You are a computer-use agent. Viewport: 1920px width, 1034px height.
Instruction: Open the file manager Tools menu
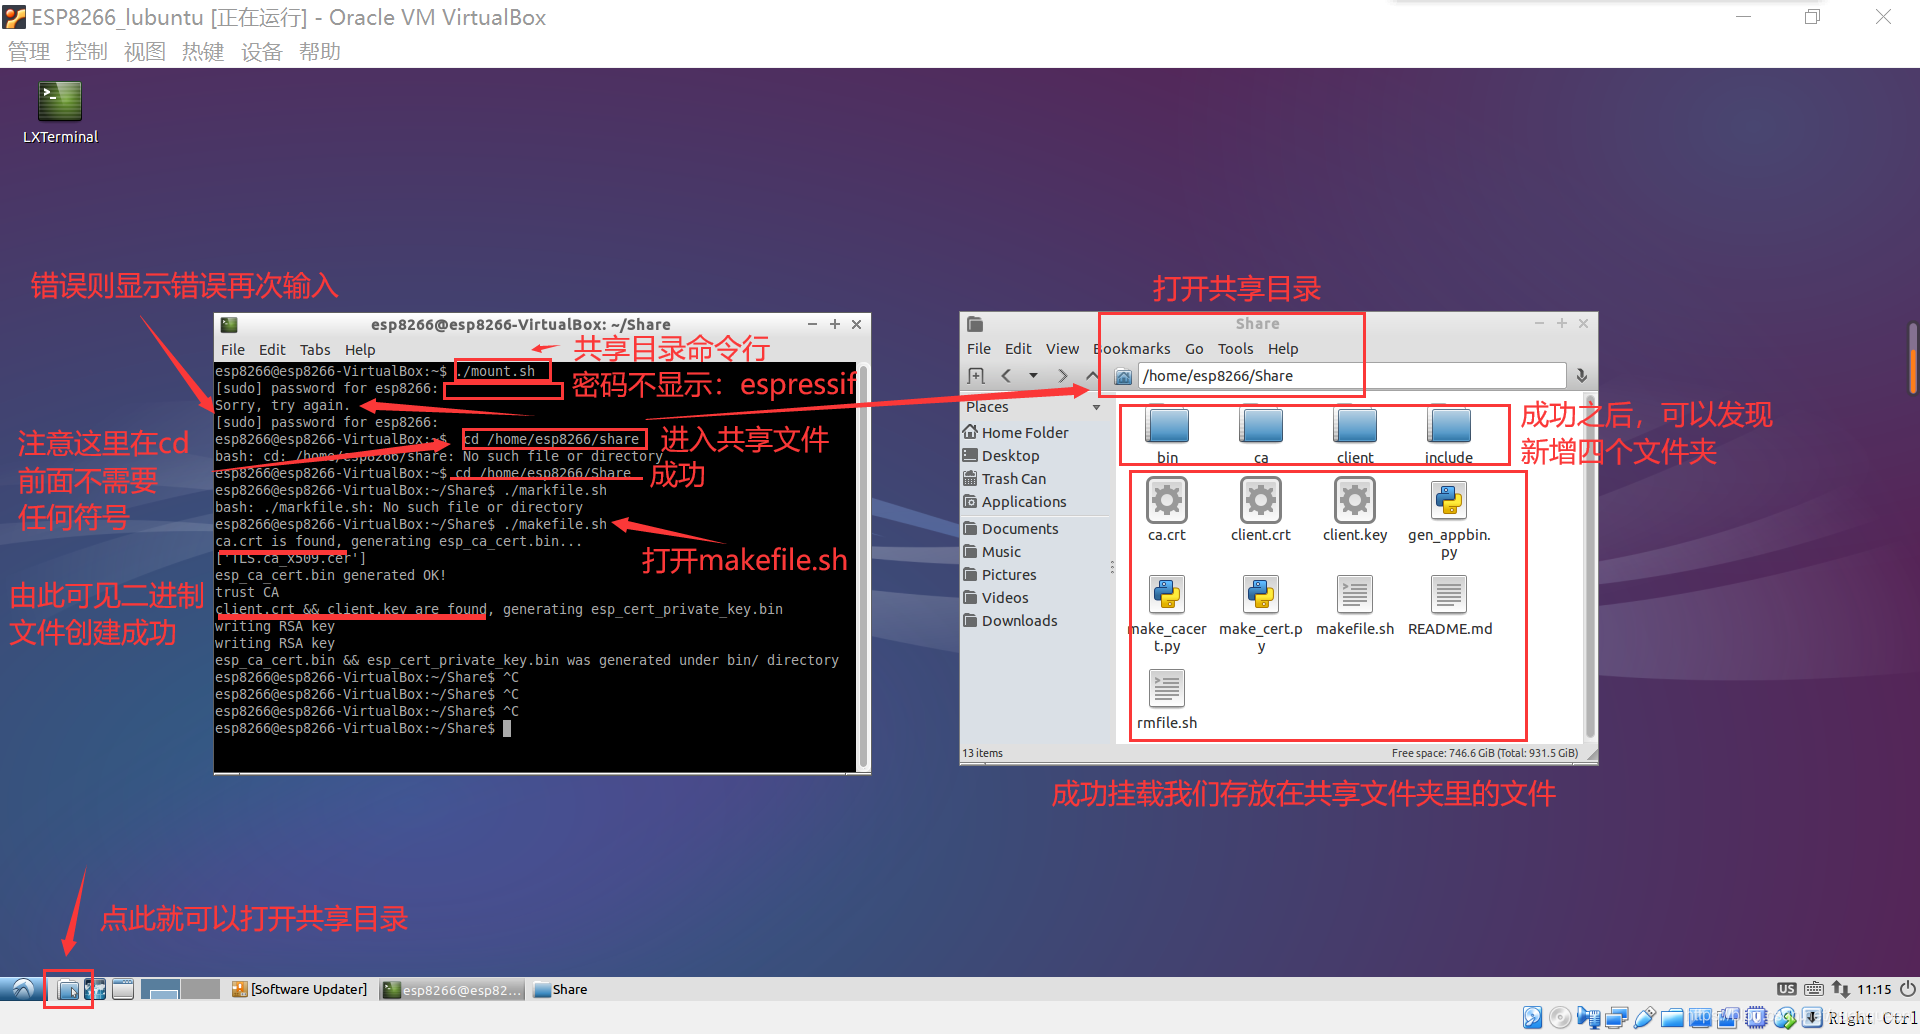click(1235, 349)
